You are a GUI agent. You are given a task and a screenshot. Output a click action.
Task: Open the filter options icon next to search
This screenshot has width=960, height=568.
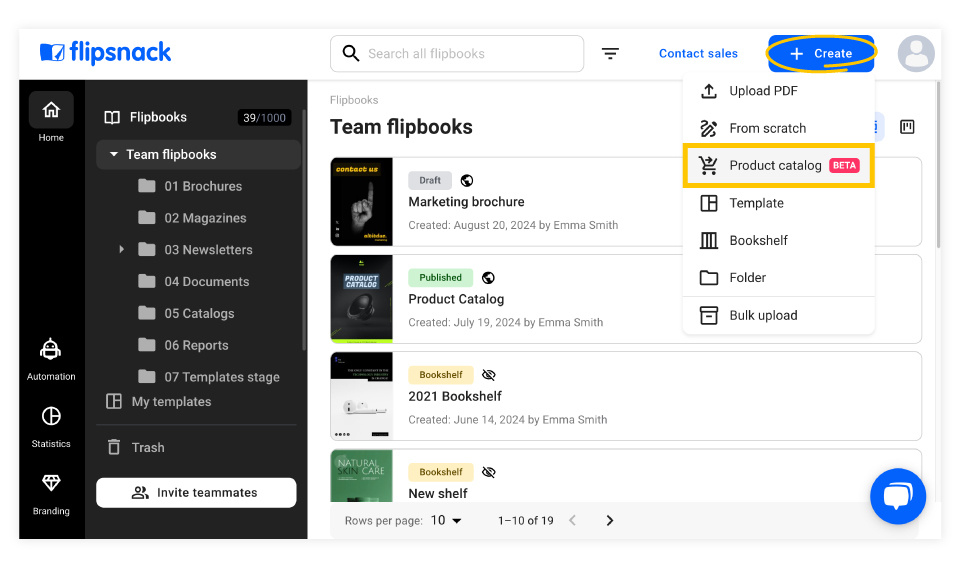click(x=610, y=54)
